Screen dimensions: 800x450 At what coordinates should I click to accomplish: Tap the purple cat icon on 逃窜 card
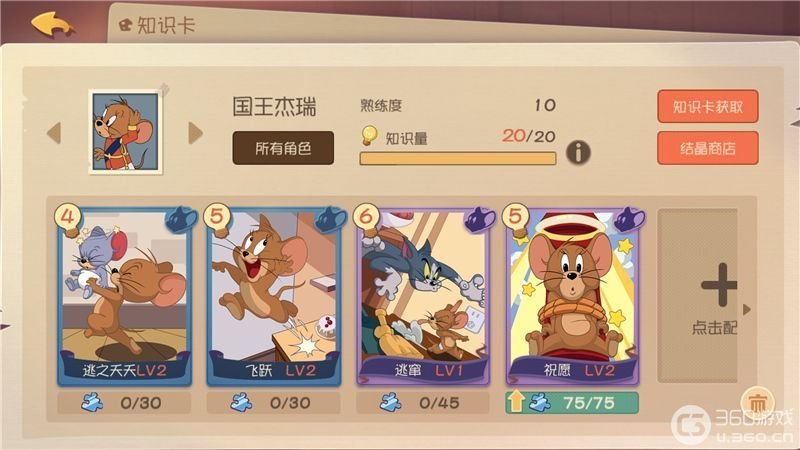tap(480, 220)
